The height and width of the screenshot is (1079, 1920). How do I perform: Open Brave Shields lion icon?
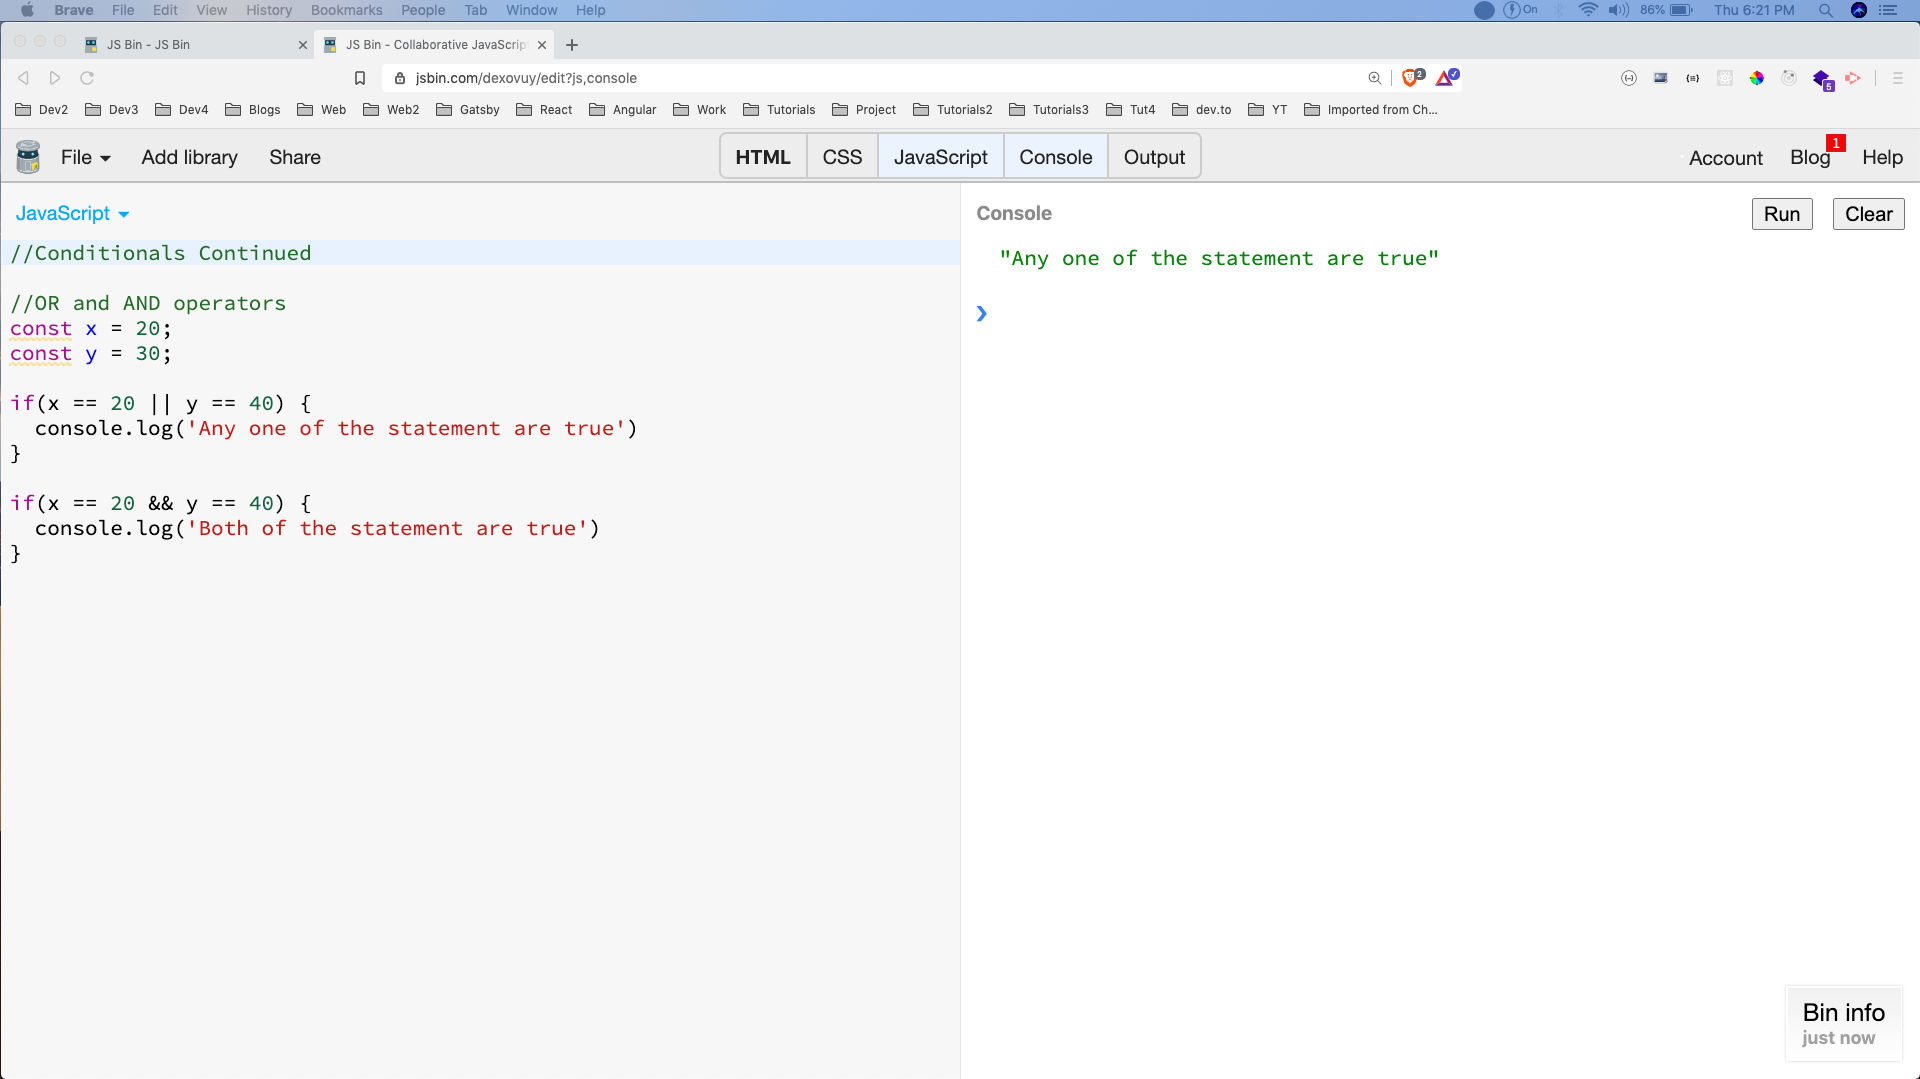pos(1412,77)
